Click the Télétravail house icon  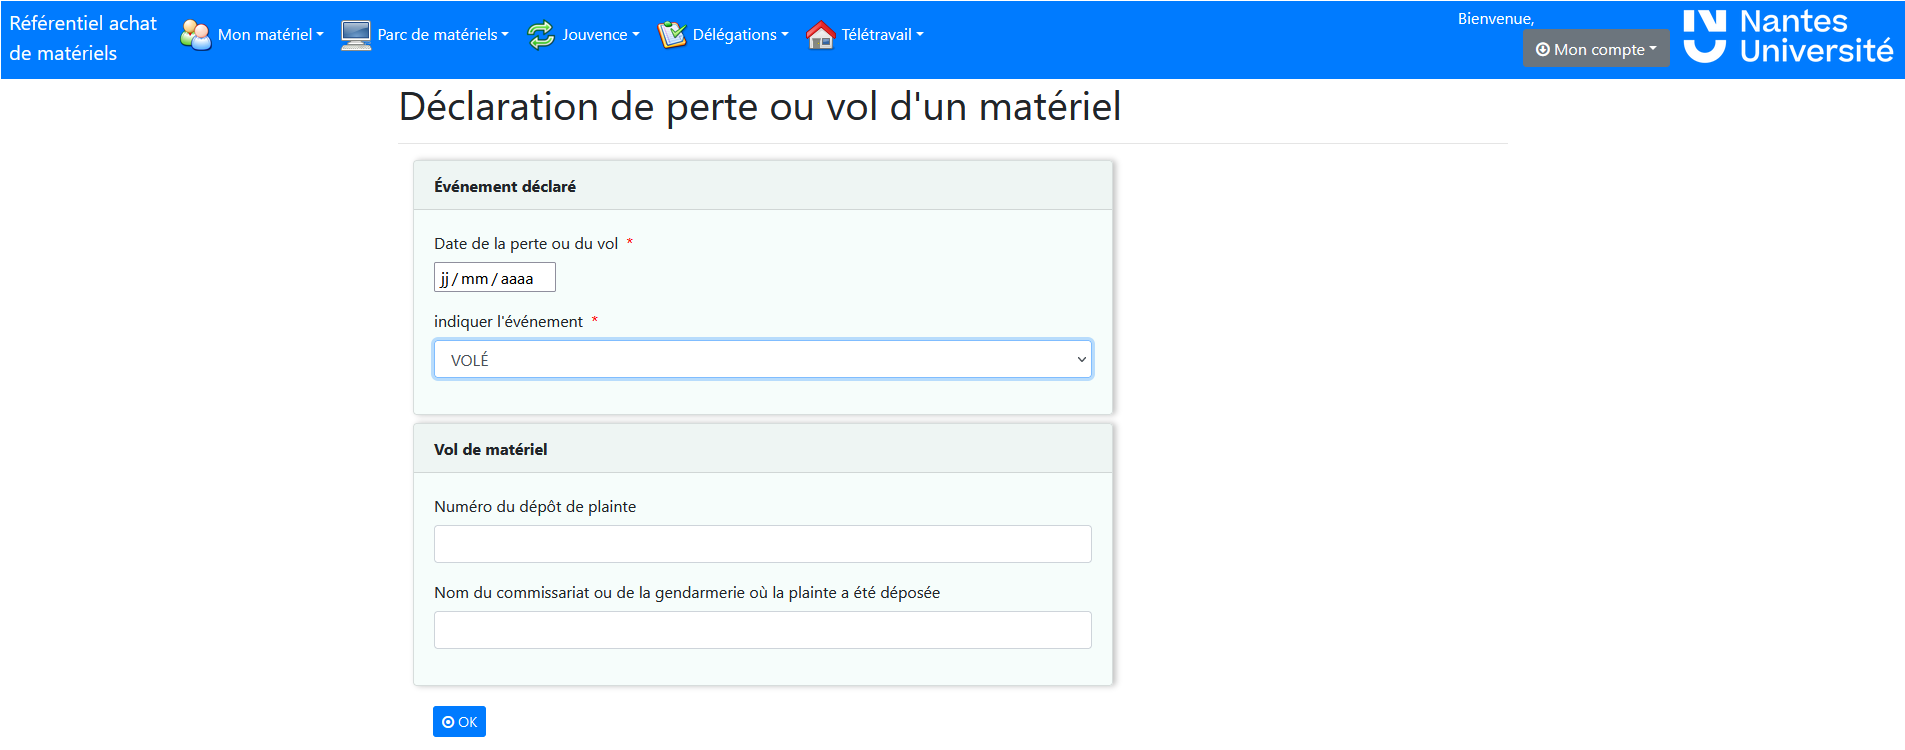pos(820,35)
